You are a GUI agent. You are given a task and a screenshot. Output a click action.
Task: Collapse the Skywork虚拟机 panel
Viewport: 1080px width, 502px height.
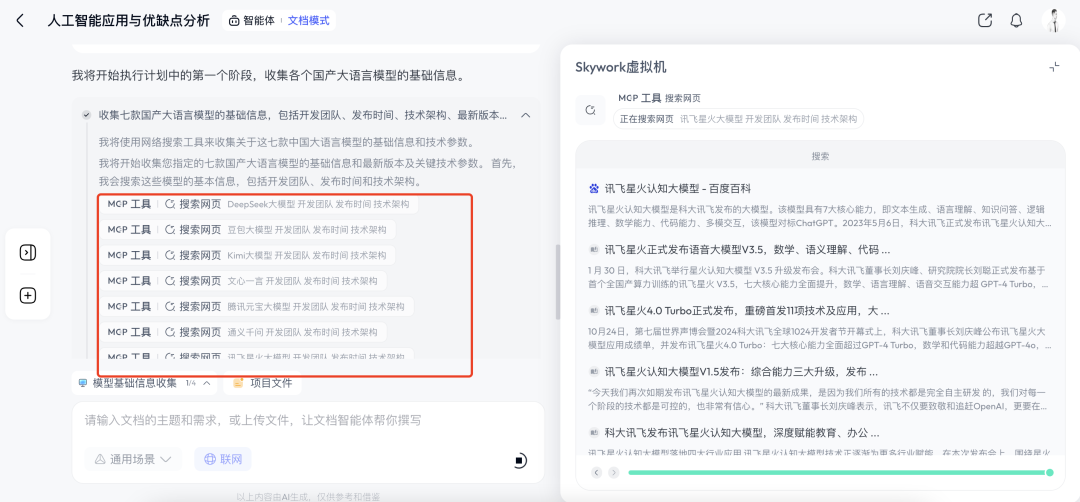click(x=1054, y=67)
